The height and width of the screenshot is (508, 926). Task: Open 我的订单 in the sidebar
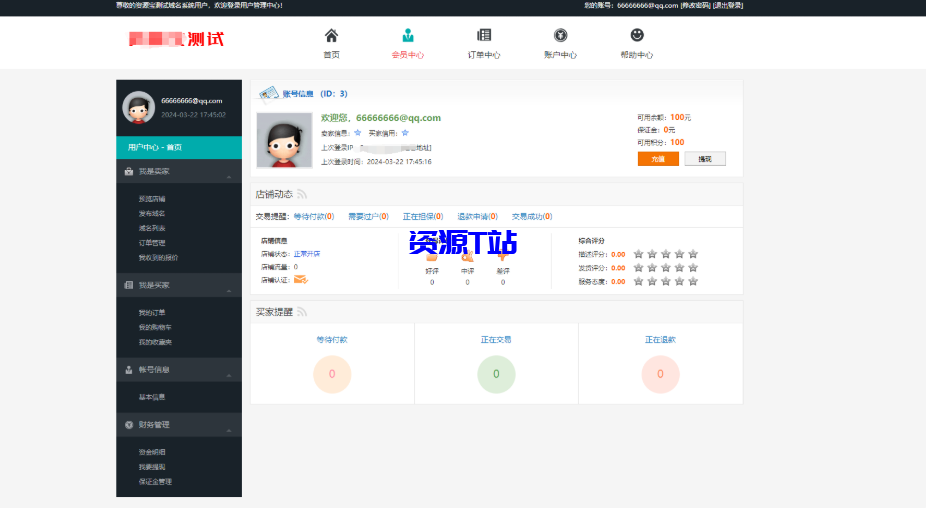pyautogui.click(x=152, y=312)
